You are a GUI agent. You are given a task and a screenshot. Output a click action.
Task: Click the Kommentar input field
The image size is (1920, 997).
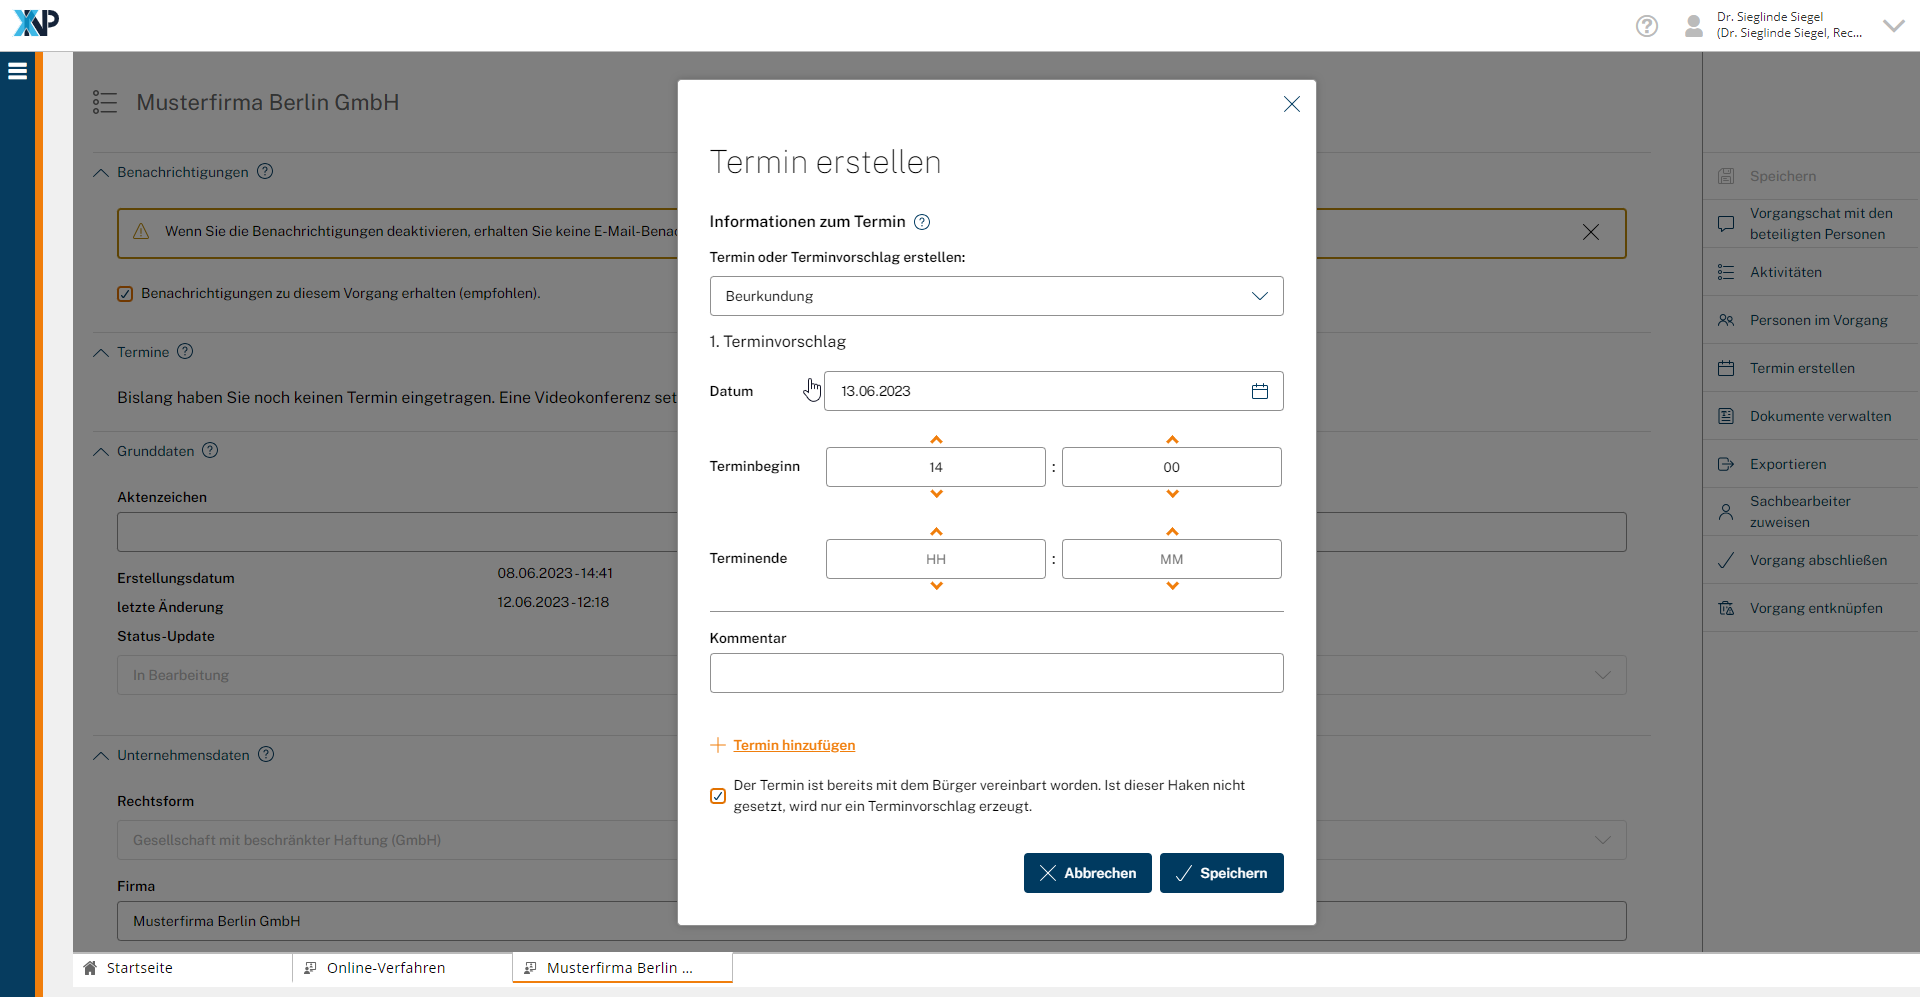tap(996, 673)
